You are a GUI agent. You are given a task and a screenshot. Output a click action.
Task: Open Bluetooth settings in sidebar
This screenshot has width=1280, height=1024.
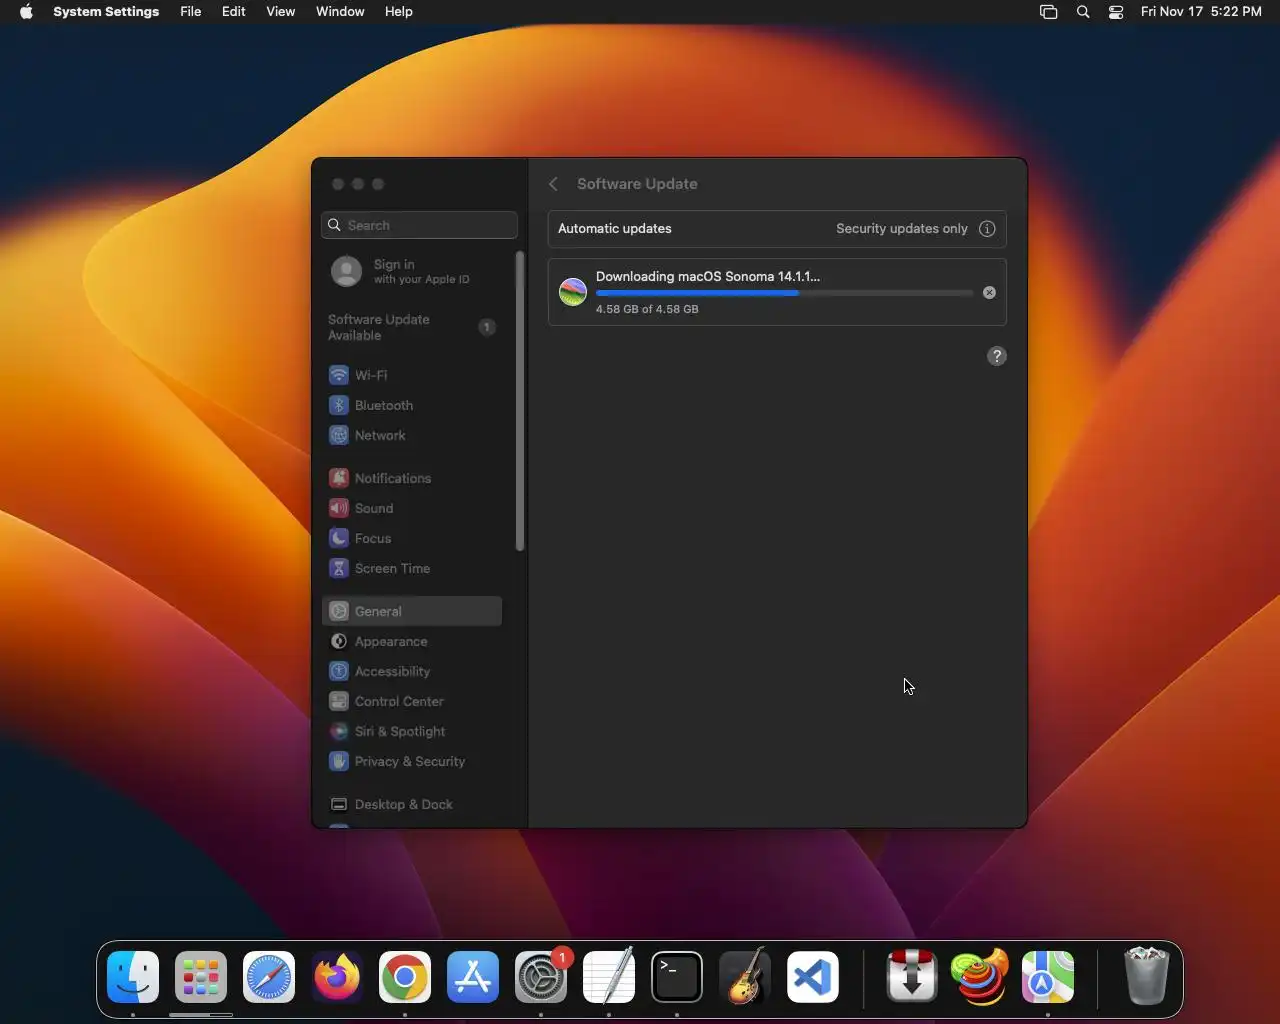[411, 405]
